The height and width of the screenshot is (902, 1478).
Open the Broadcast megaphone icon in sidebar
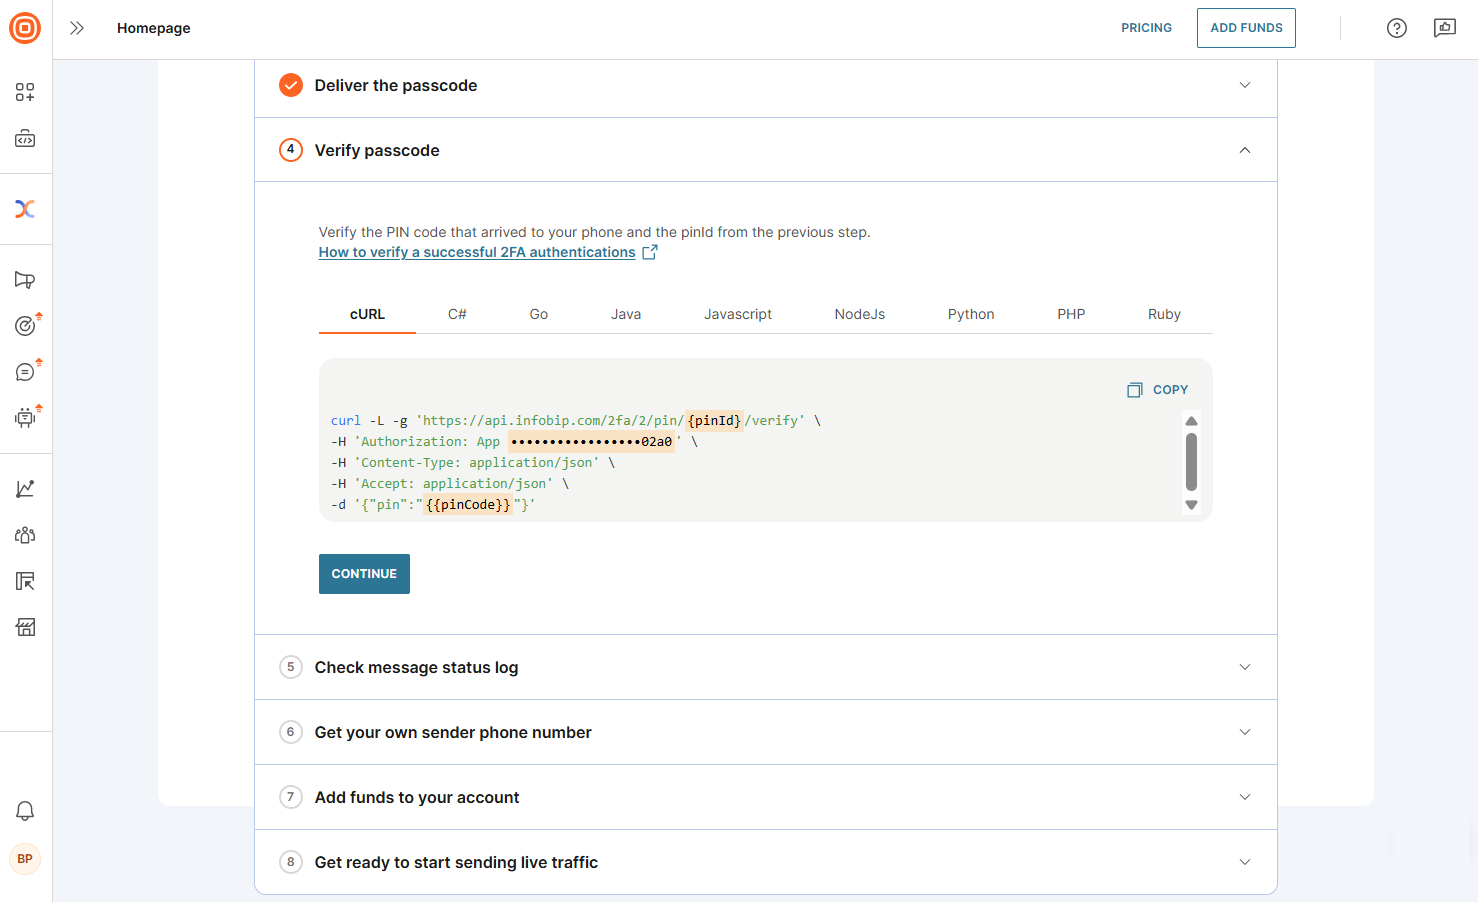25,280
